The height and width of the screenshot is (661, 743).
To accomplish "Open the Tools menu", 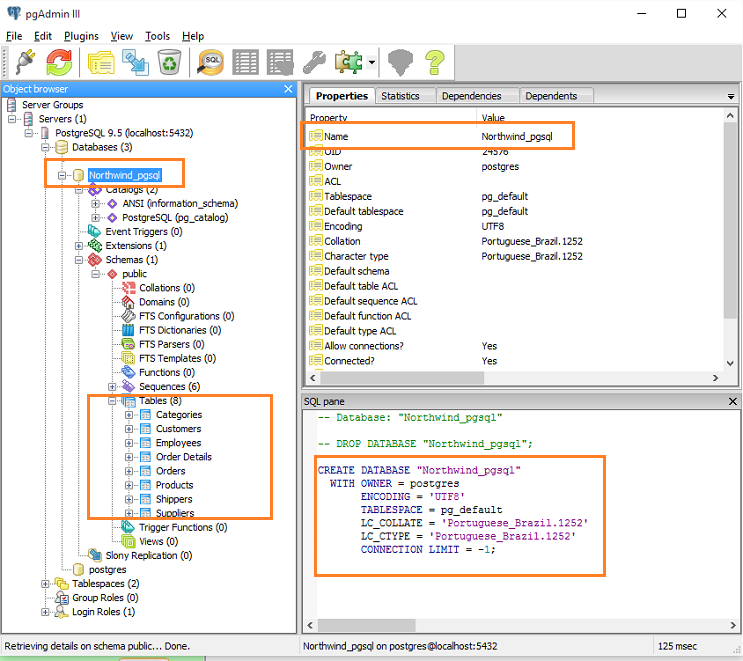I will (157, 36).
